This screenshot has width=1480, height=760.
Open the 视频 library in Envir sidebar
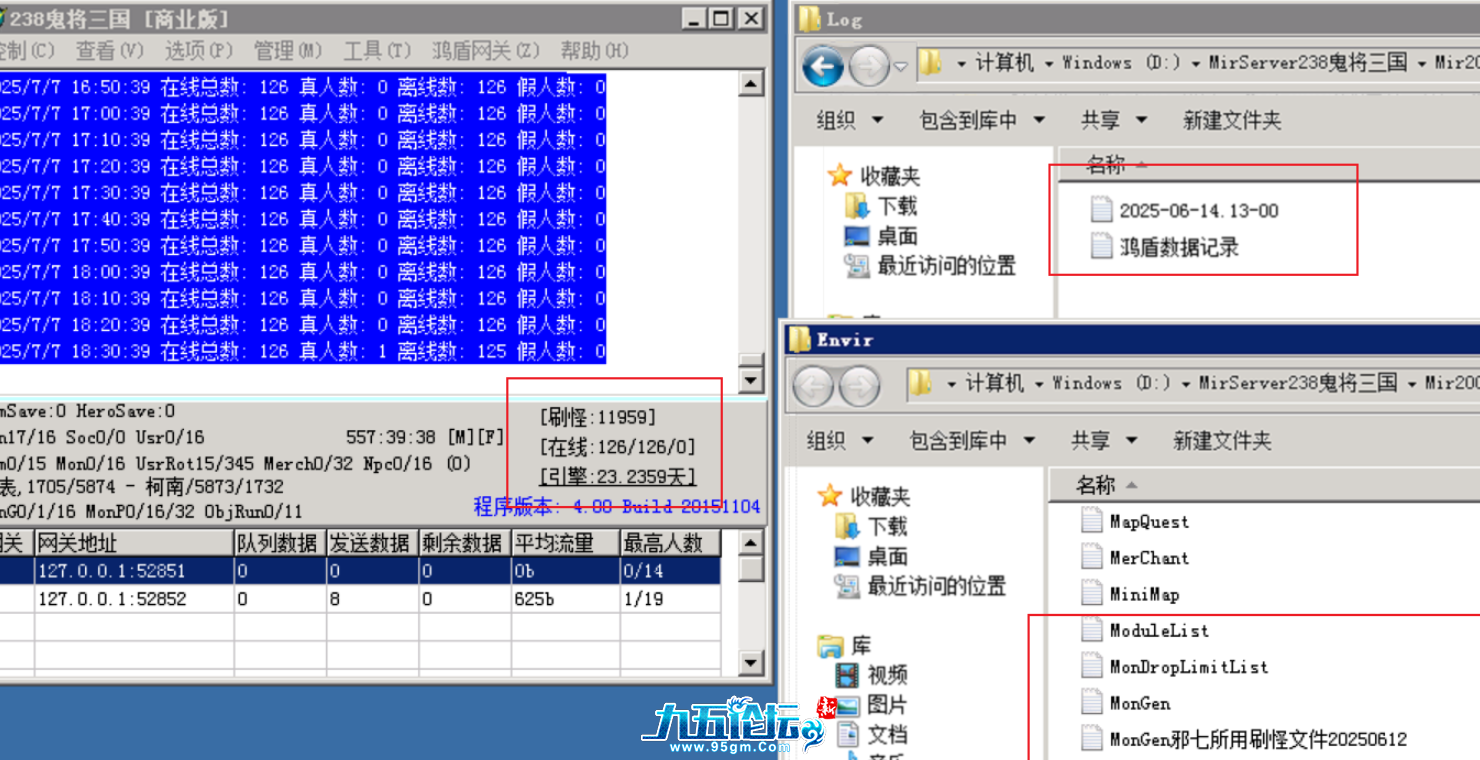tap(886, 675)
